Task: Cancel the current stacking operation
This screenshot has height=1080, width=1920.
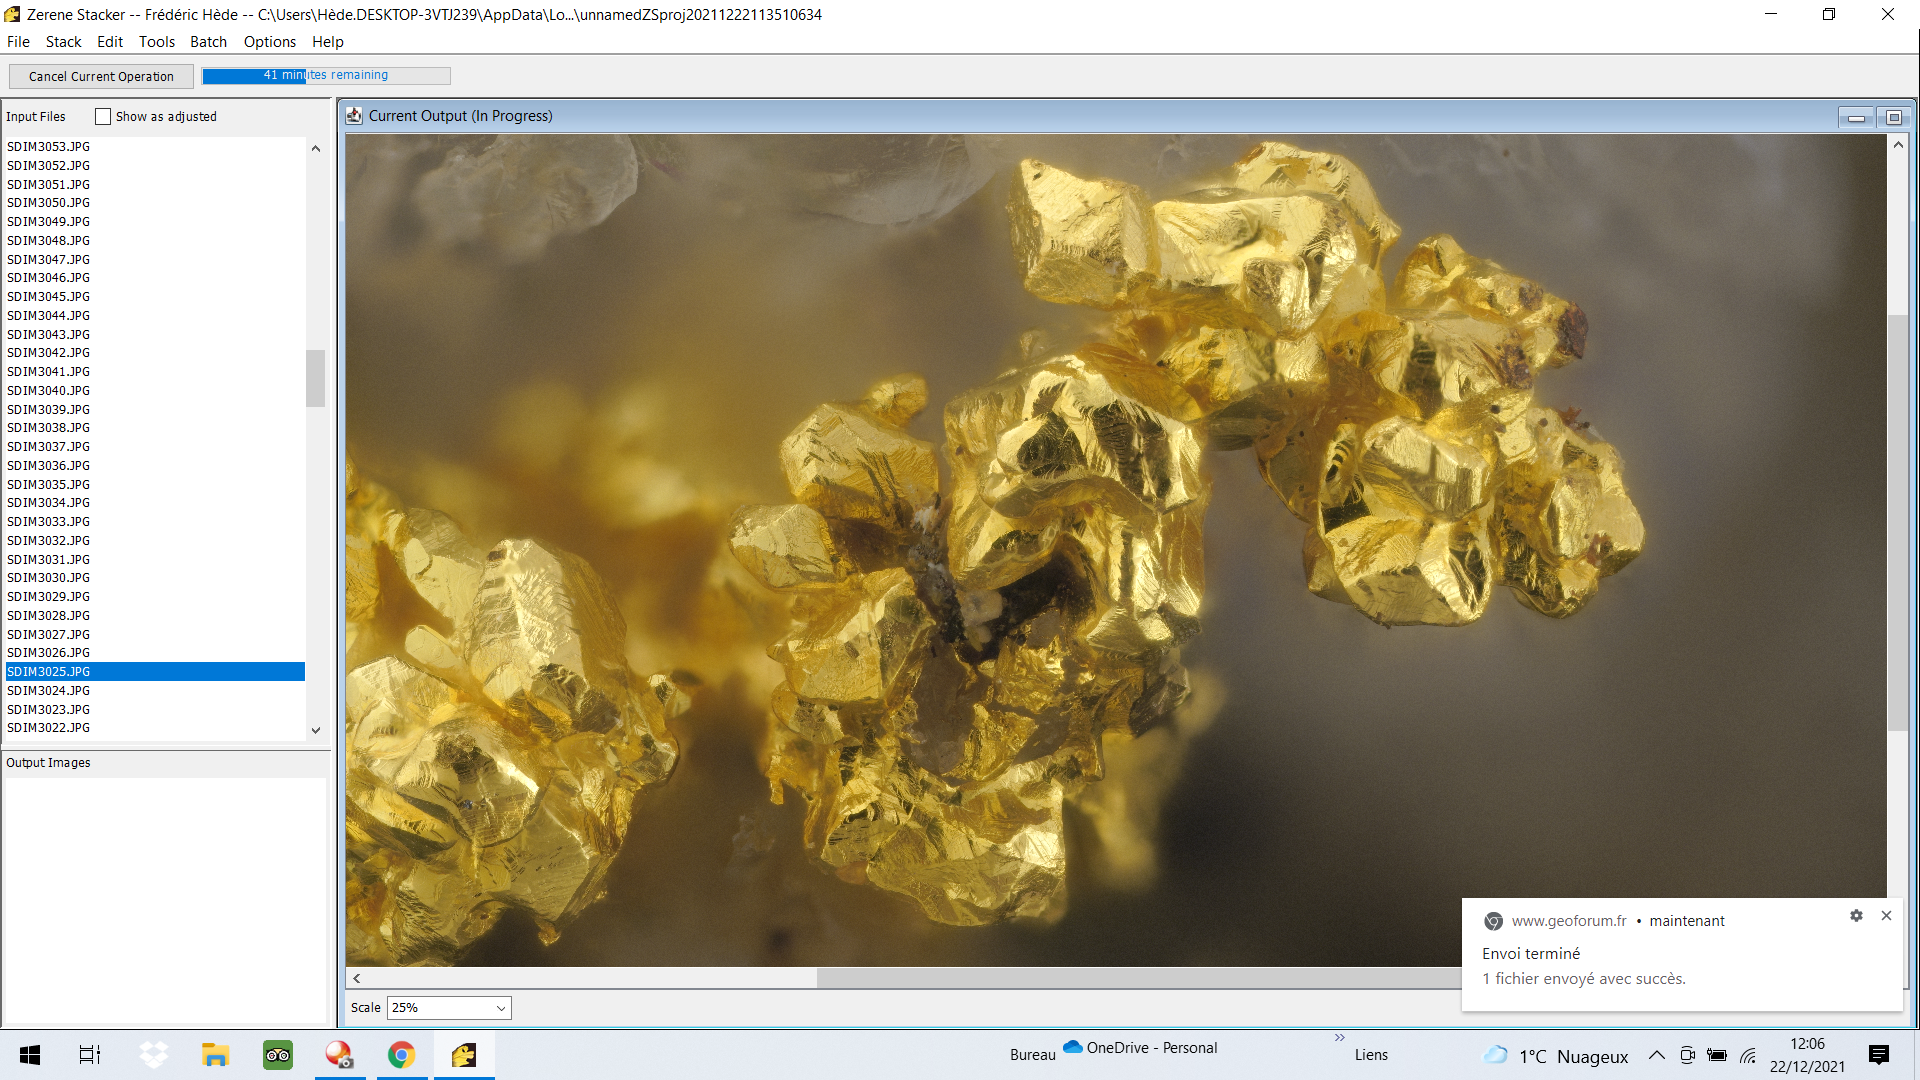Action: coord(101,76)
